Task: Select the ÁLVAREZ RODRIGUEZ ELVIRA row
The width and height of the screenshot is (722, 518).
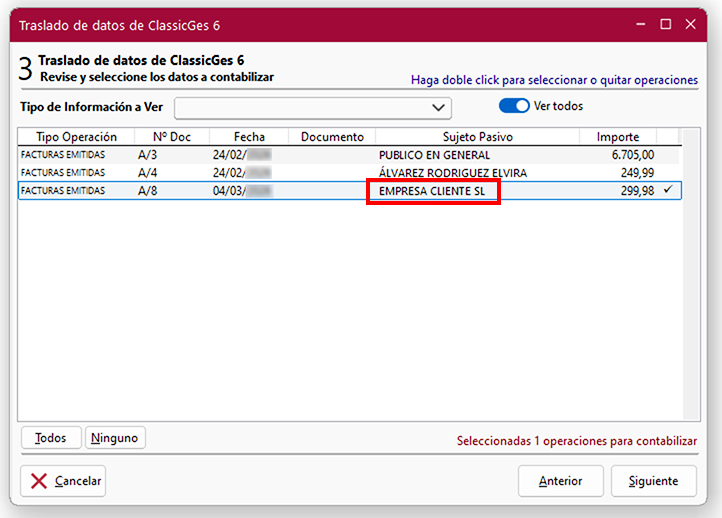Action: [x=452, y=173]
